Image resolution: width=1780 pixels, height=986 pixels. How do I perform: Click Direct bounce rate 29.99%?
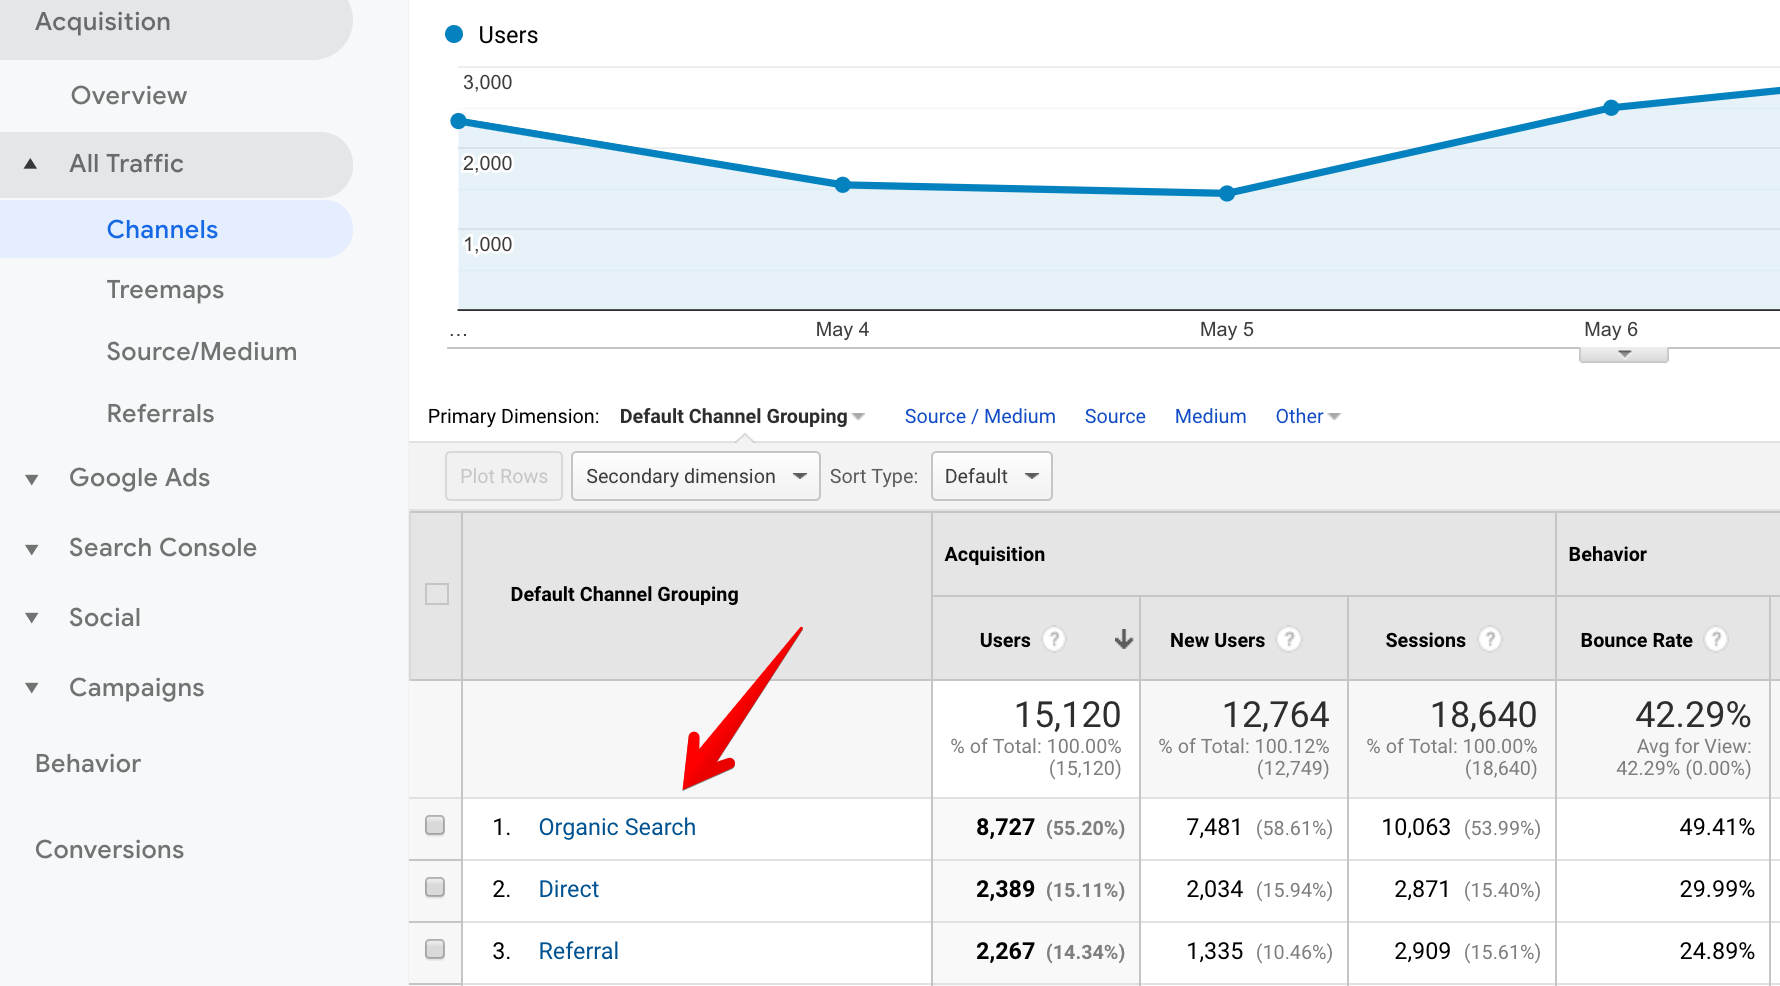1717,889
